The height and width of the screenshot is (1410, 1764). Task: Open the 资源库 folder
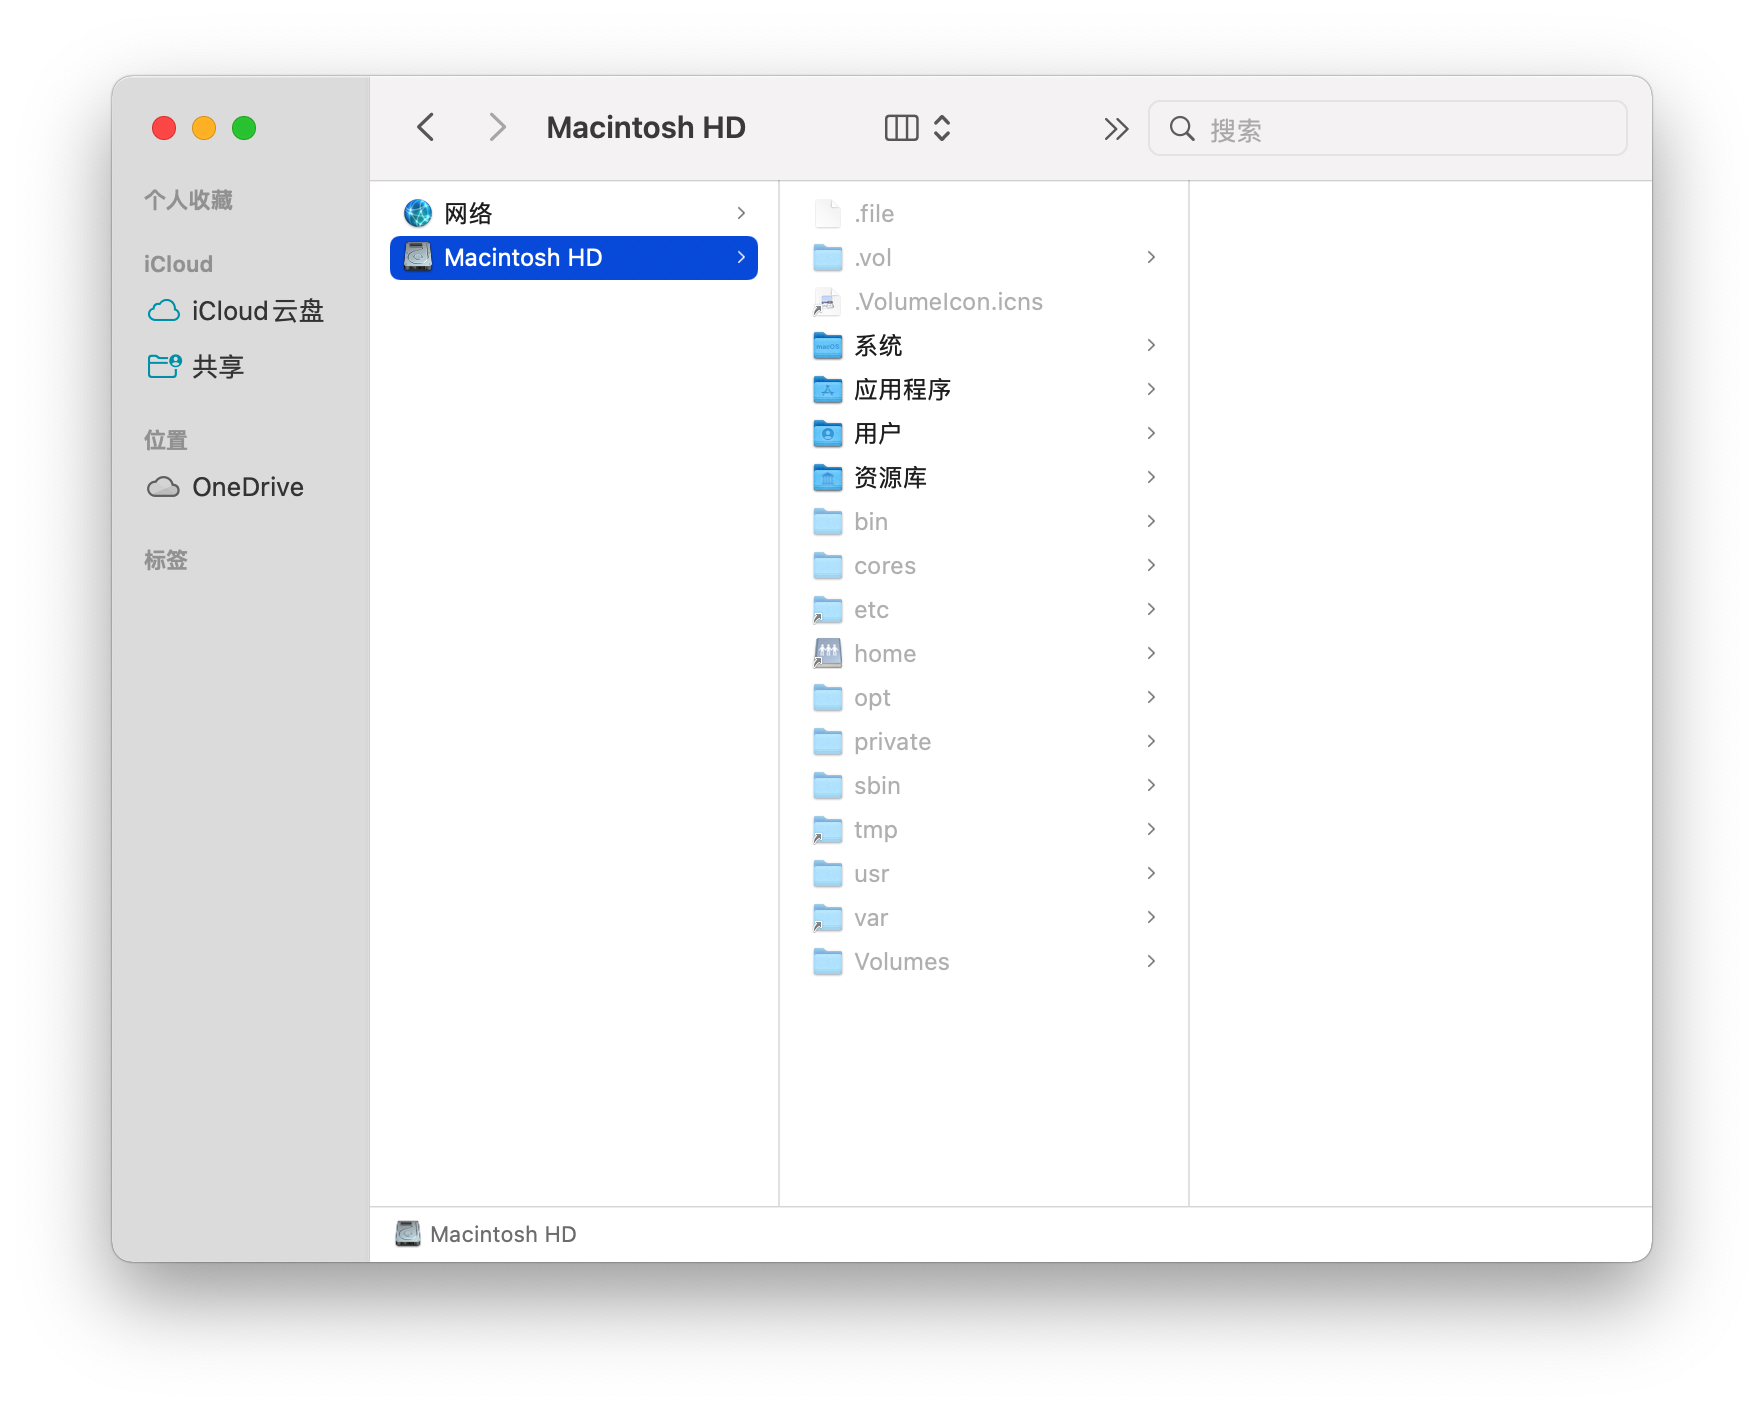[984, 478]
